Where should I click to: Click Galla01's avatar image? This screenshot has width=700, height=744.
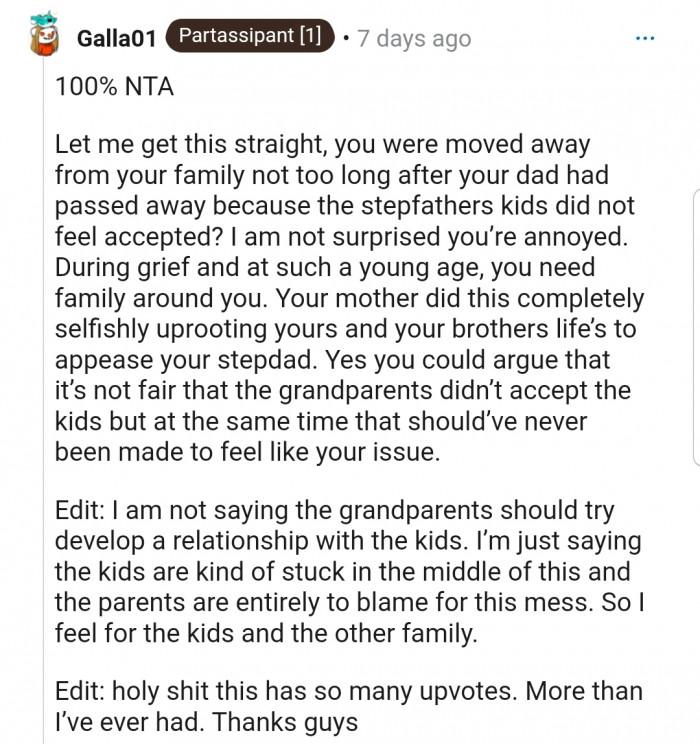click(40, 36)
